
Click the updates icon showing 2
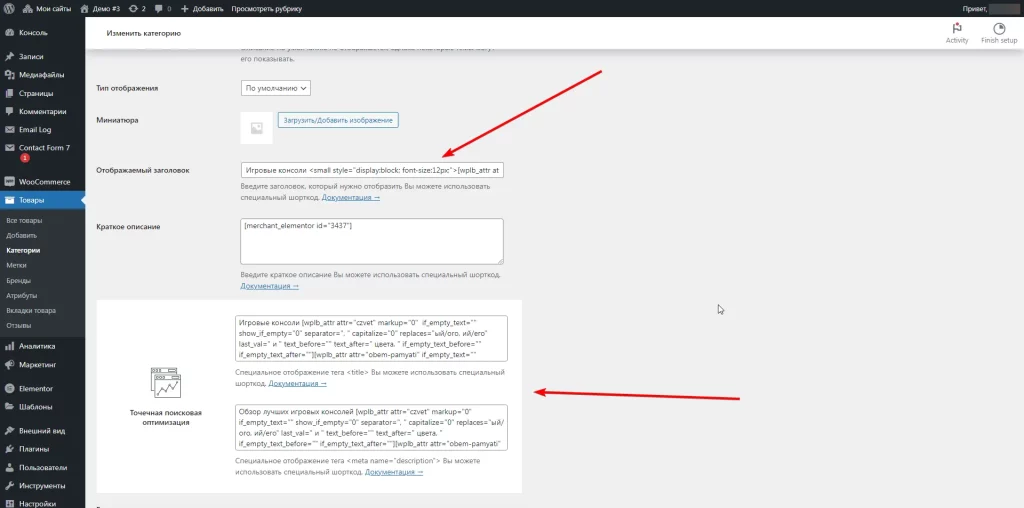(x=137, y=8)
